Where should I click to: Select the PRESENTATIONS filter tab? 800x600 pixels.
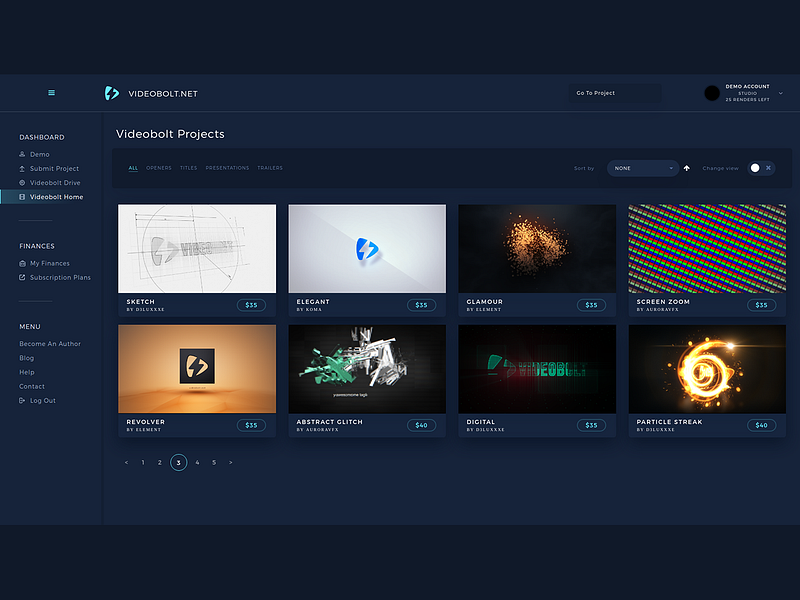227,168
